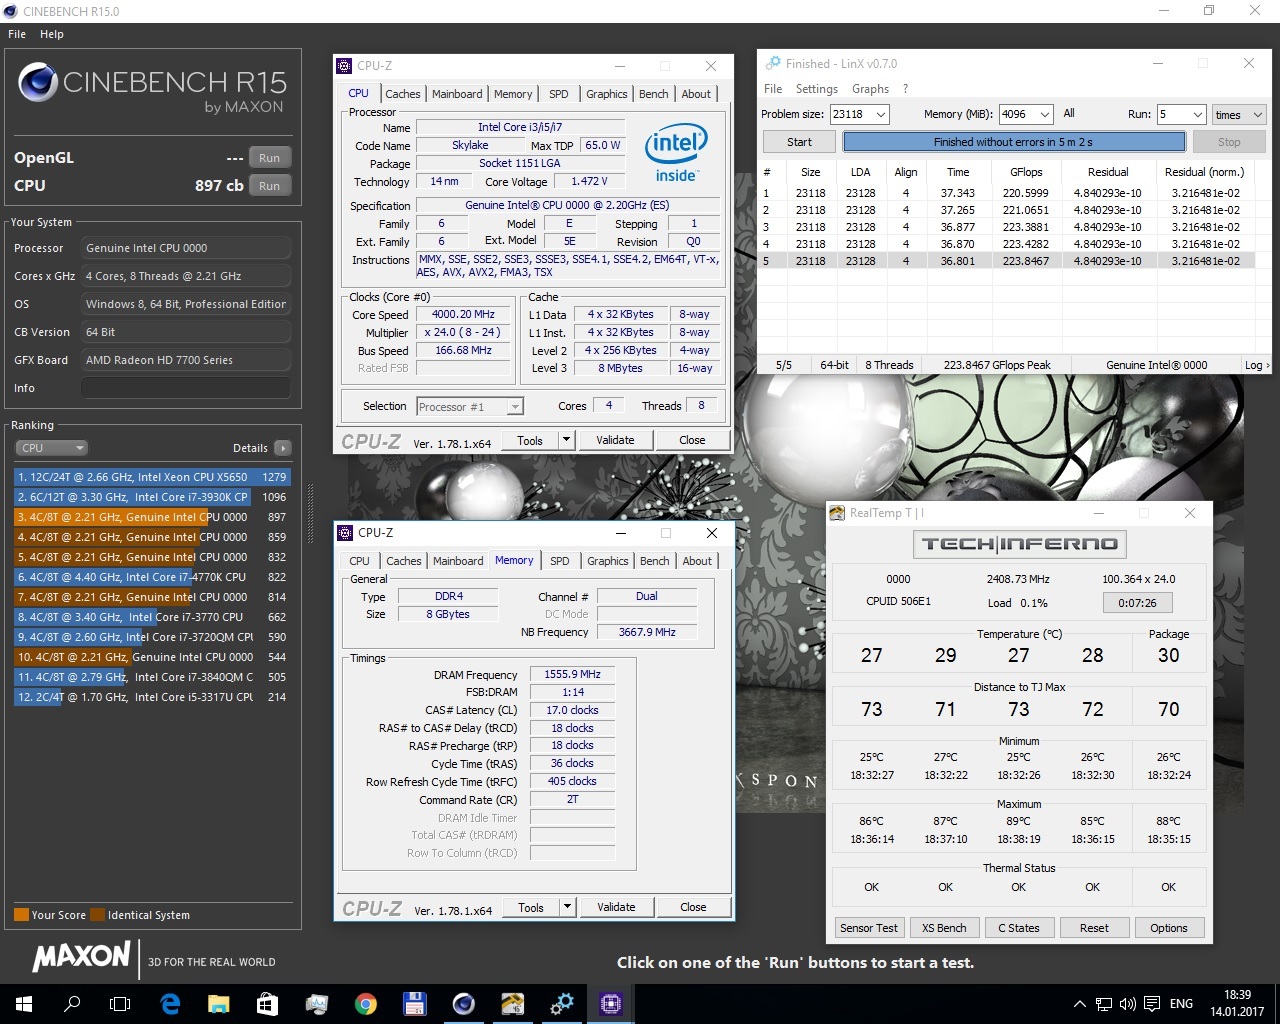The height and width of the screenshot is (1024, 1280).
Task: Switch to Mainboard tab in the CPU-Z processor-info window
Action: click(x=457, y=94)
